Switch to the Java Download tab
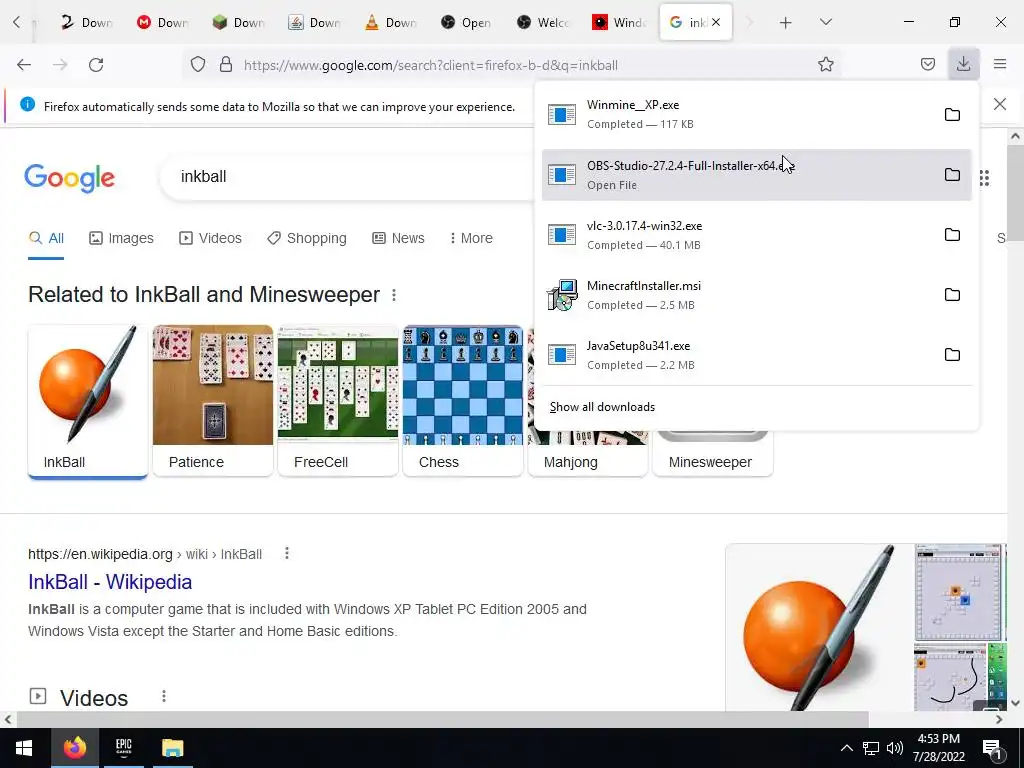The width and height of the screenshot is (1024, 768). click(x=316, y=22)
